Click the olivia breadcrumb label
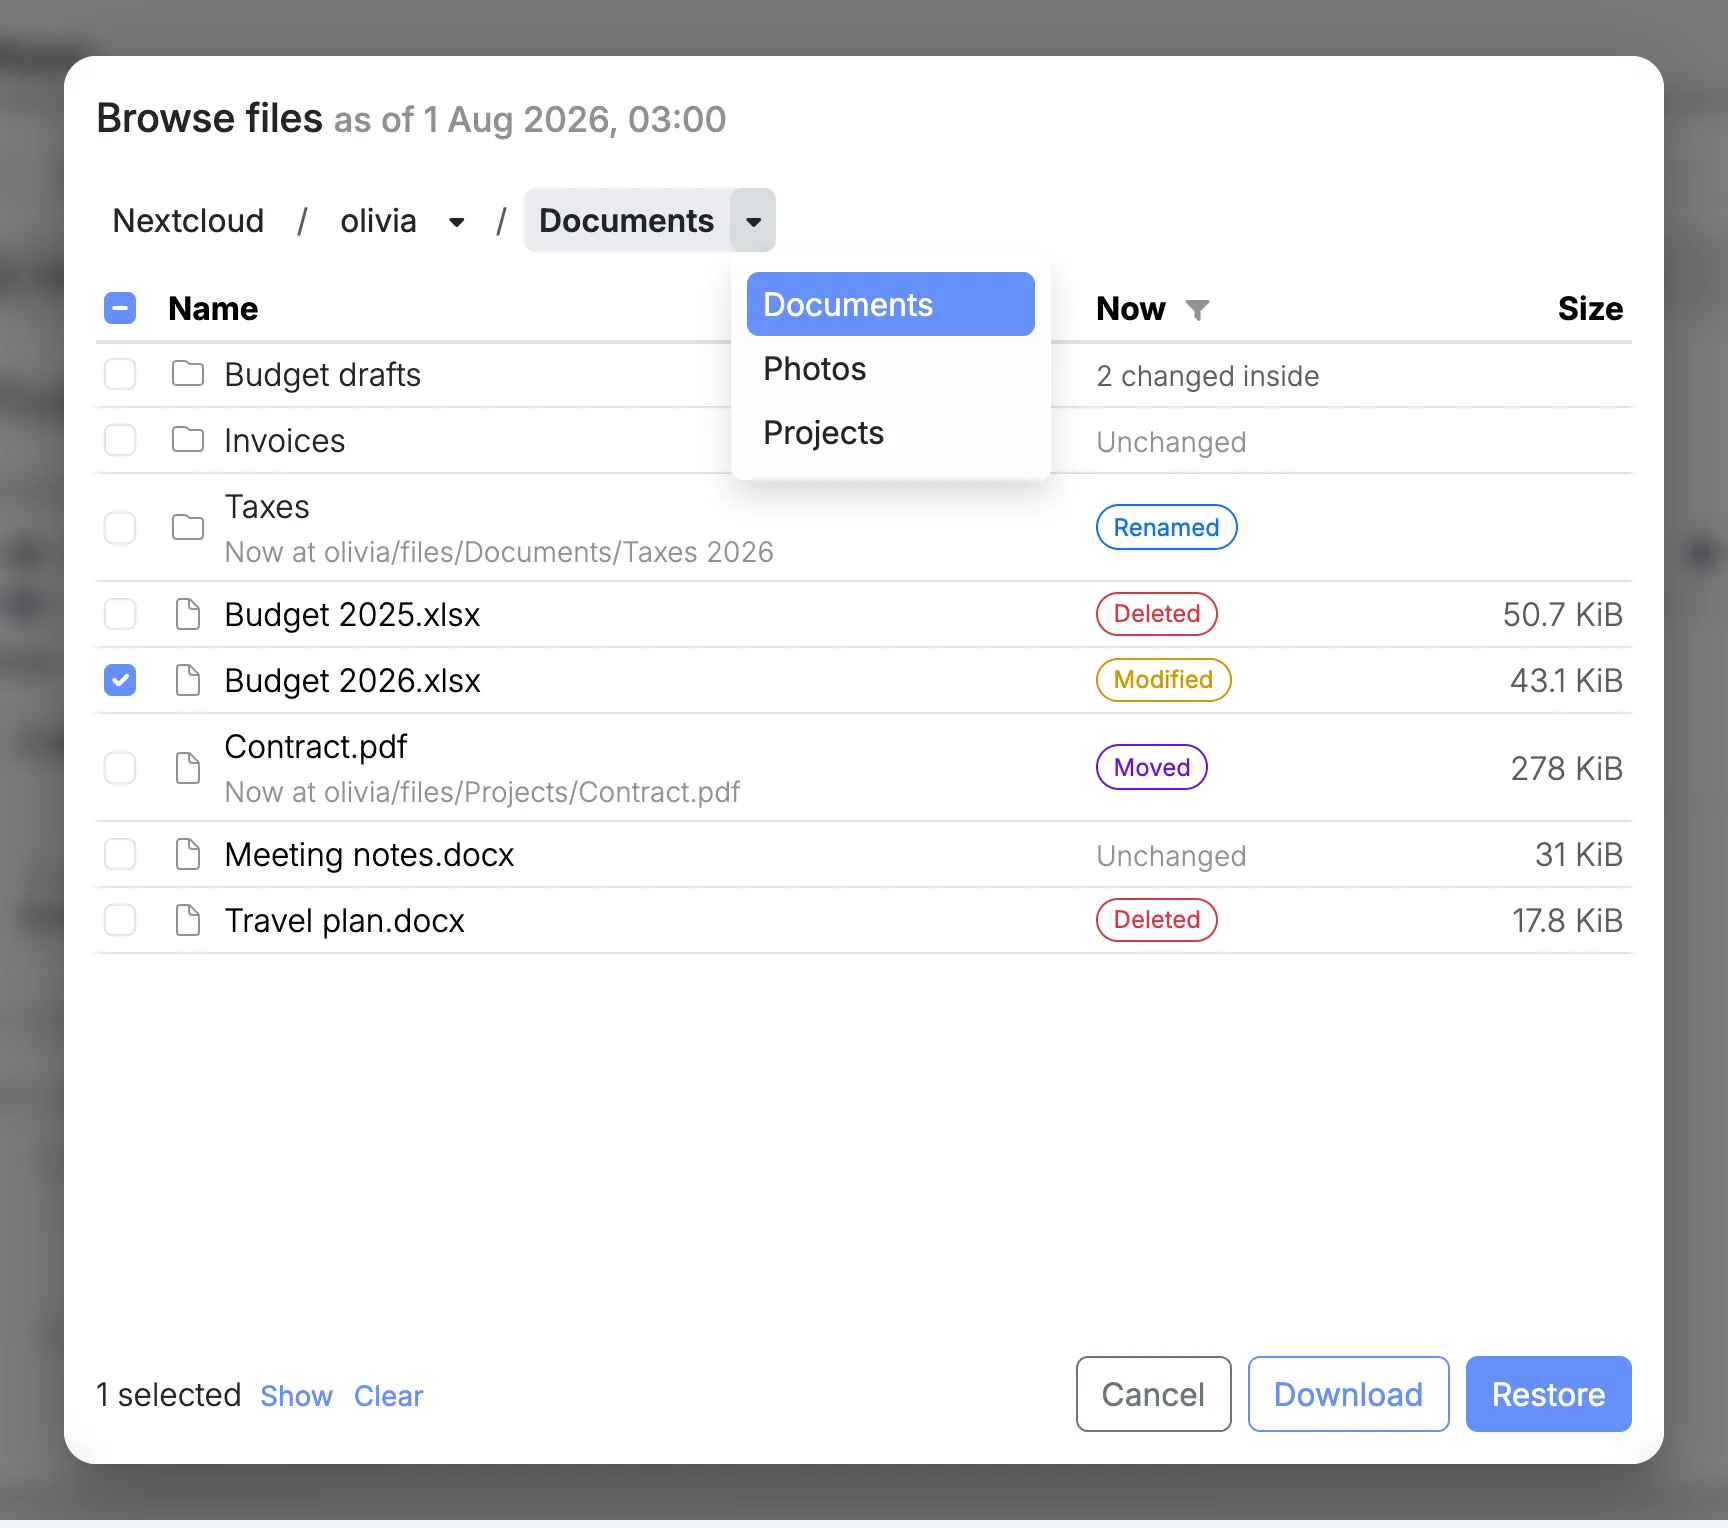 click(x=378, y=221)
